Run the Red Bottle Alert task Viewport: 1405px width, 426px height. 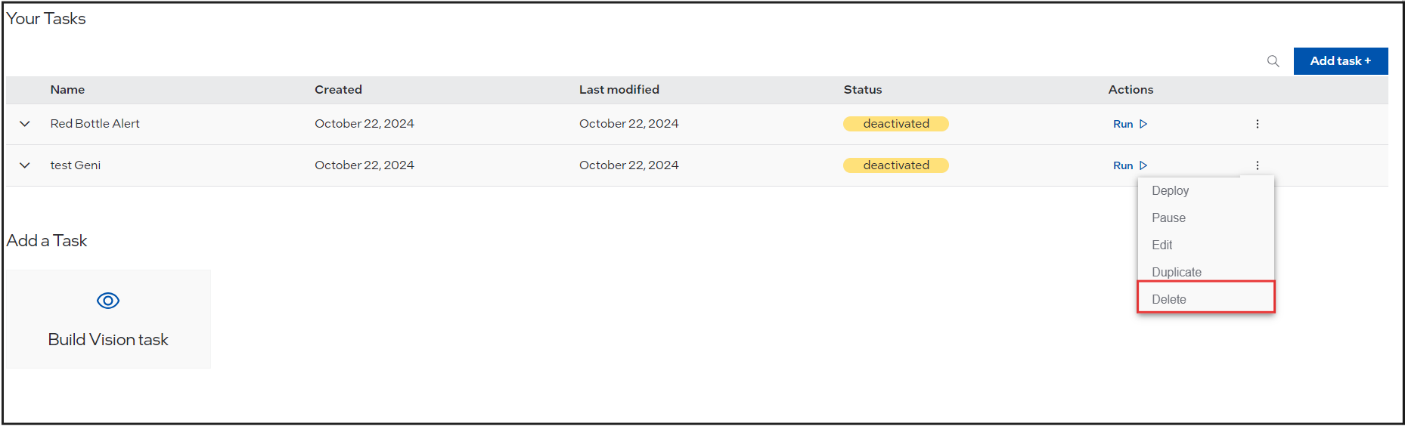pos(1130,125)
